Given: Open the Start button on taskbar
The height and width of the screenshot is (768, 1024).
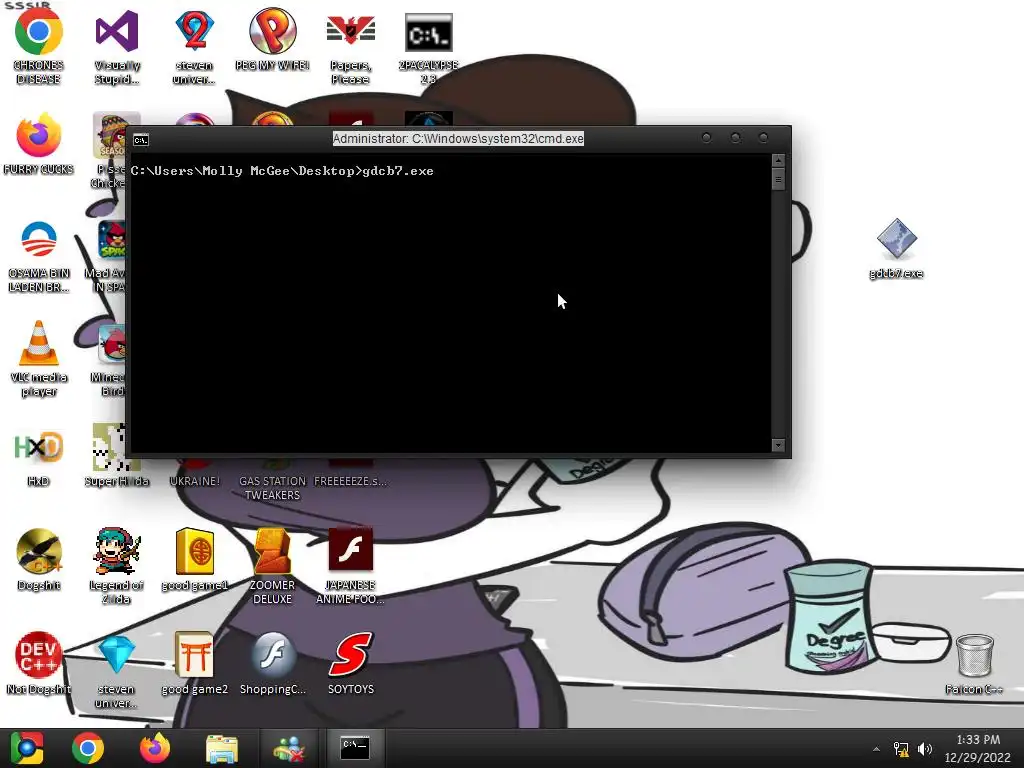Looking at the screenshot, I should [x=26, y=748].
